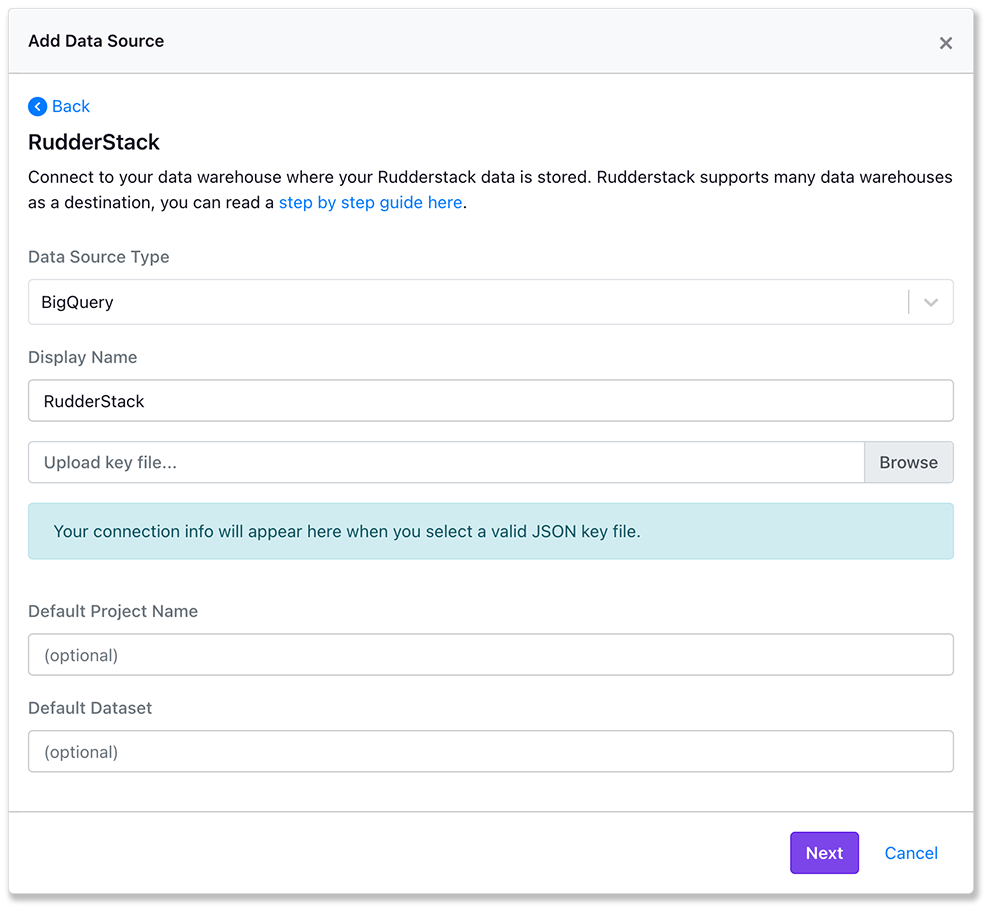
Task: Click the Default Dataset input
Action: point(490,752)
